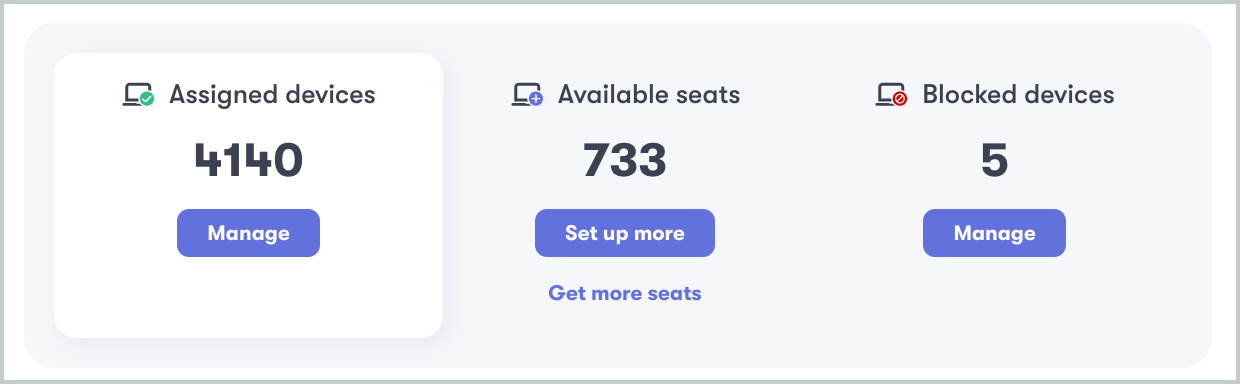1240x384 pixels.
Task: Click the blue plus badge on seats icon
Action: point(536,100)
